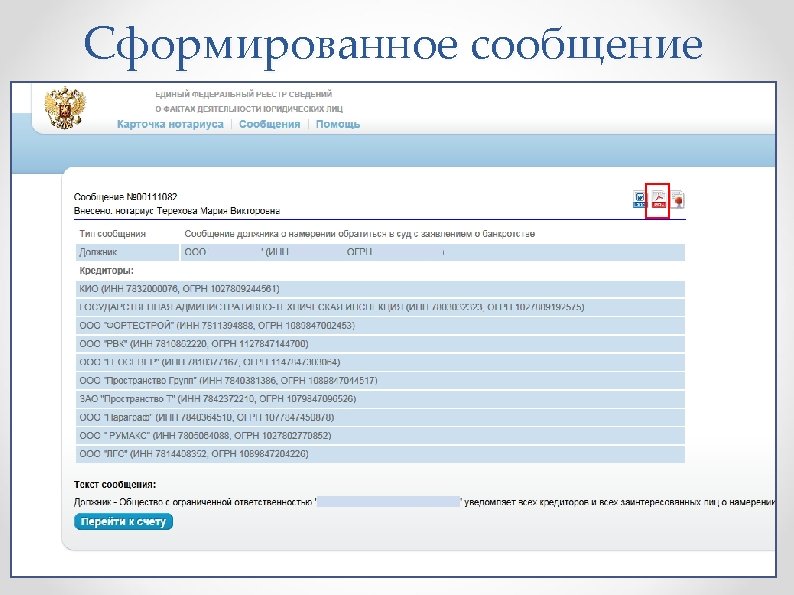Click the site title ЕДИНЫЙ ФЕДЕРАЛЬНЫЙ РЕЕСТР СВЕДЕНИЙ

[x=244, y=94]
